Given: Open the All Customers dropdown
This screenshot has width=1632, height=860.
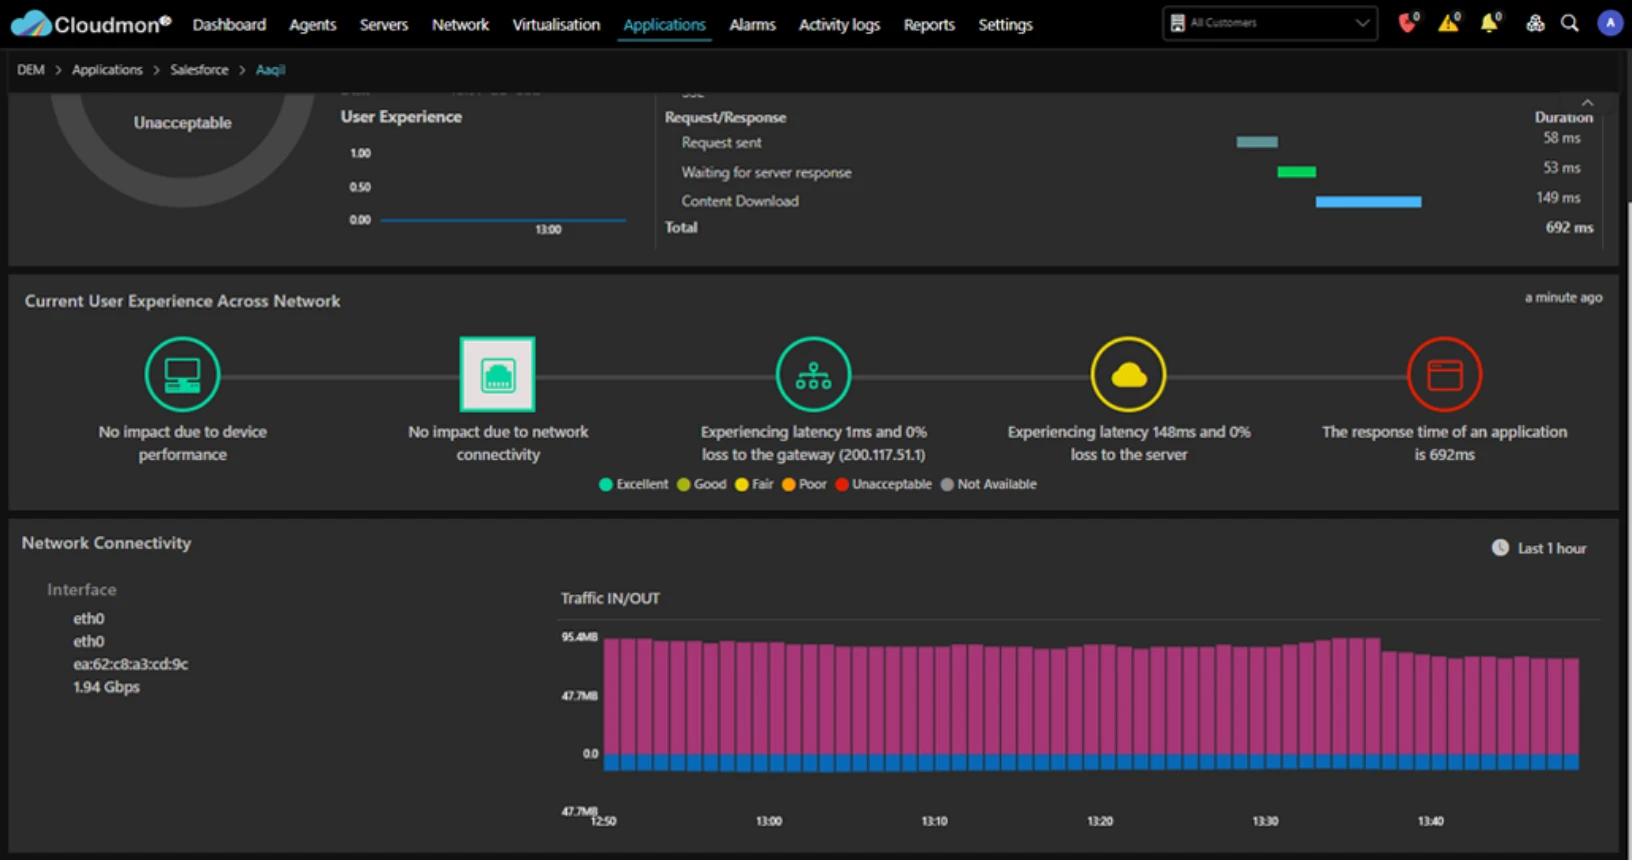Looking at the screenshot, I should [1270, 23].
